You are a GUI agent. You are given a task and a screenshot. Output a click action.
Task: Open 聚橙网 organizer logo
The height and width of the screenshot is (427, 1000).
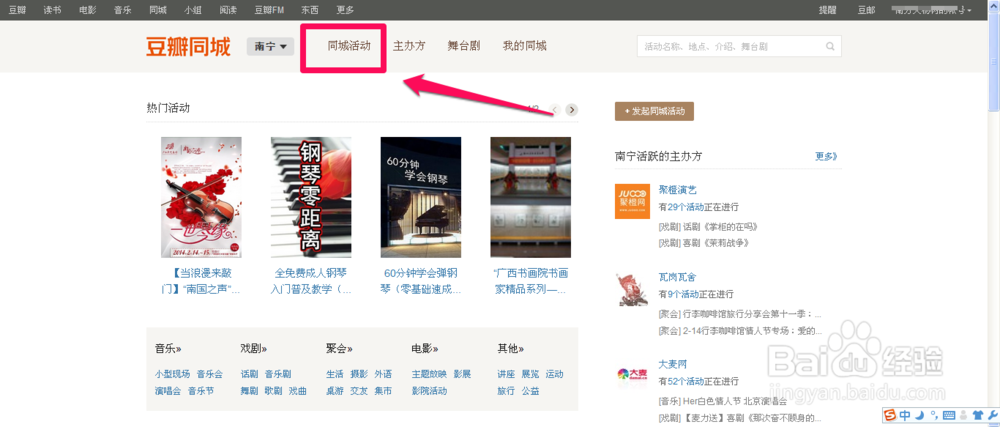(x=632, y=201)
